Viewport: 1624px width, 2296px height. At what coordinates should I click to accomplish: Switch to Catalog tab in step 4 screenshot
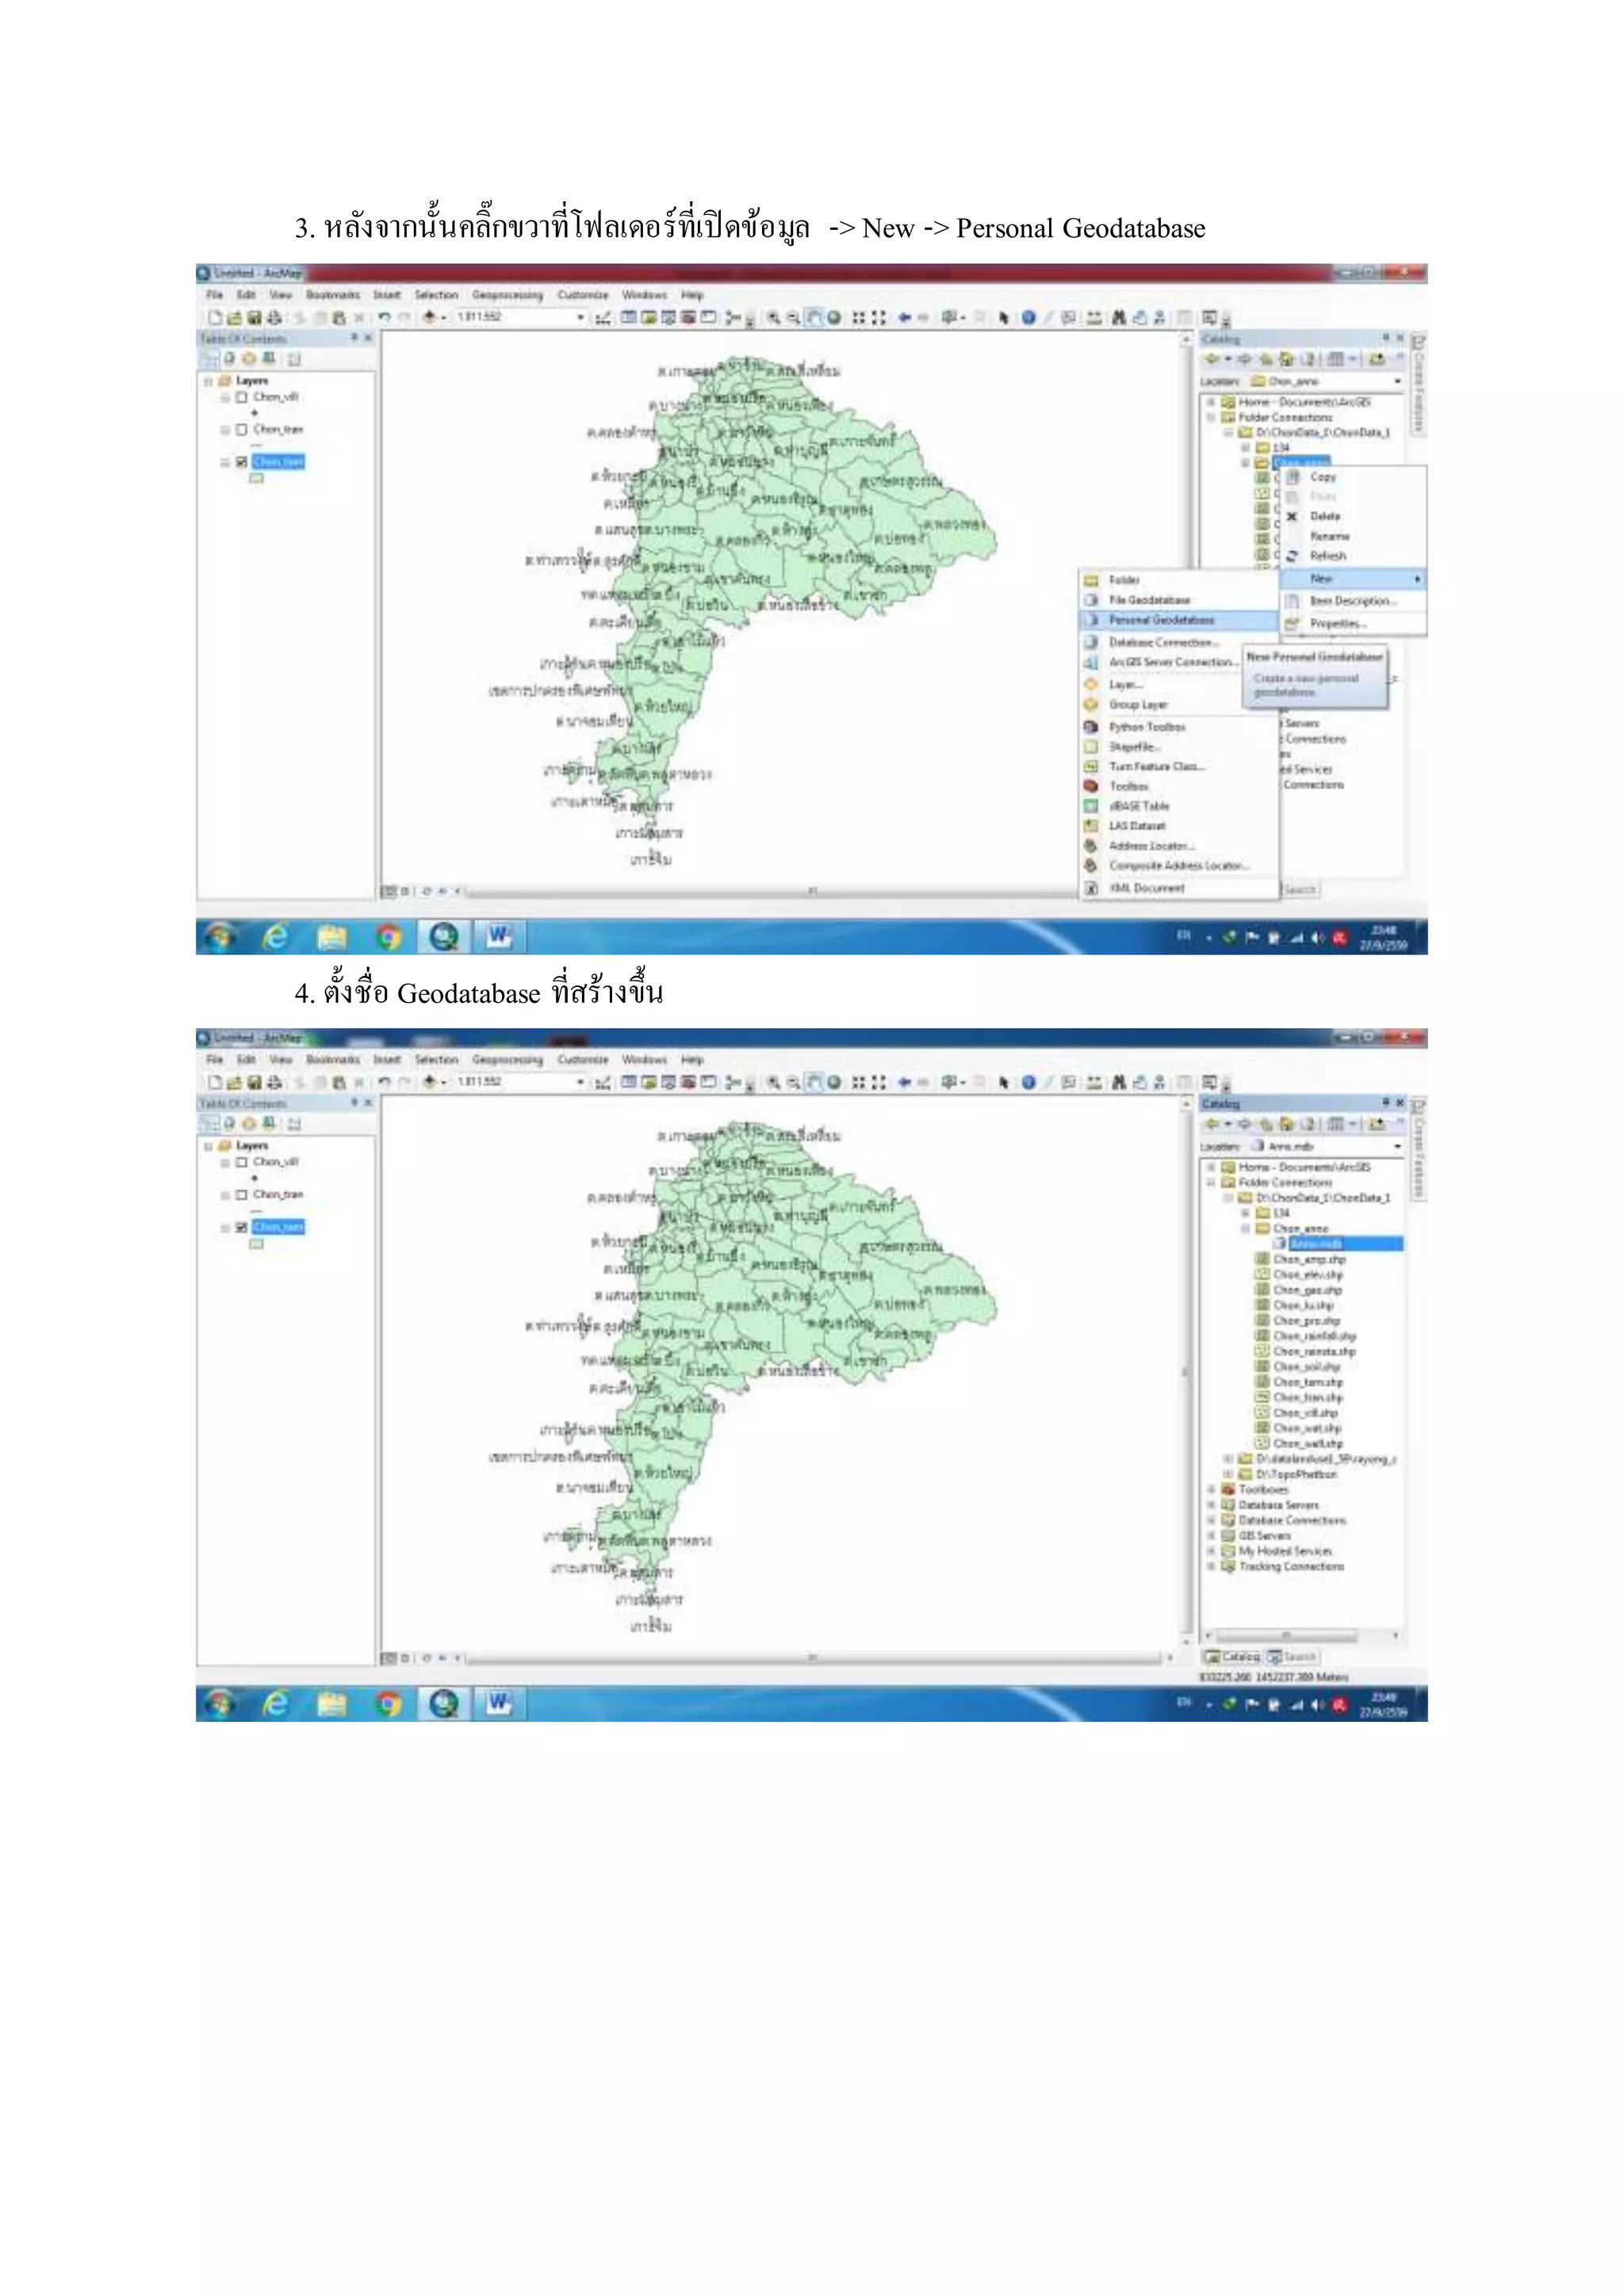1233,1657
